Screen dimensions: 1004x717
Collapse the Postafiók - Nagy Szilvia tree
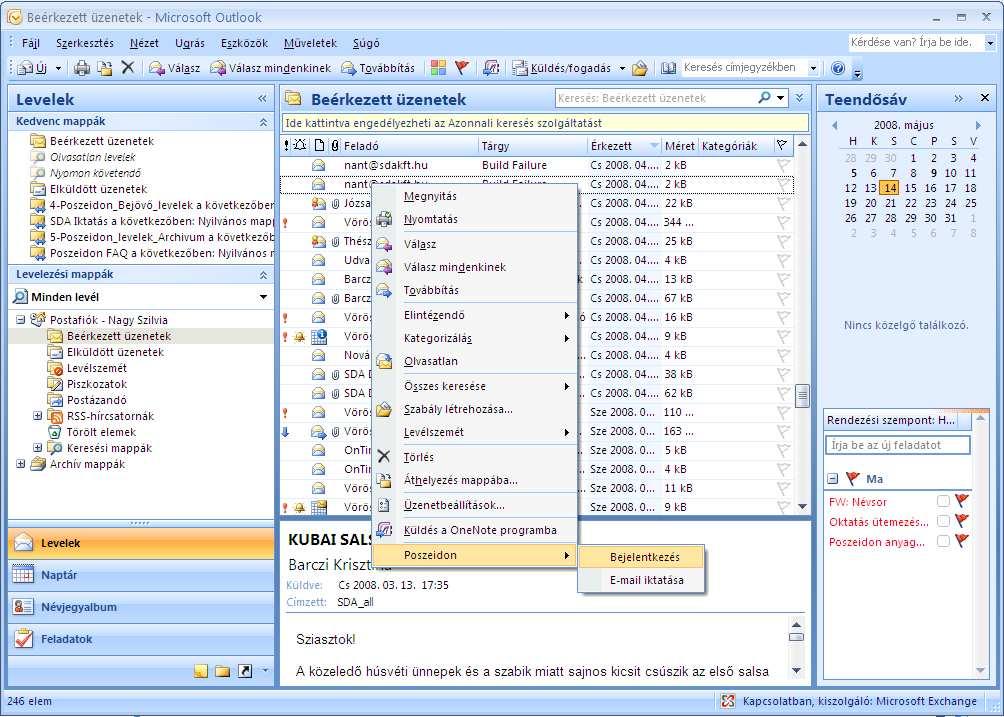[21, 319]
